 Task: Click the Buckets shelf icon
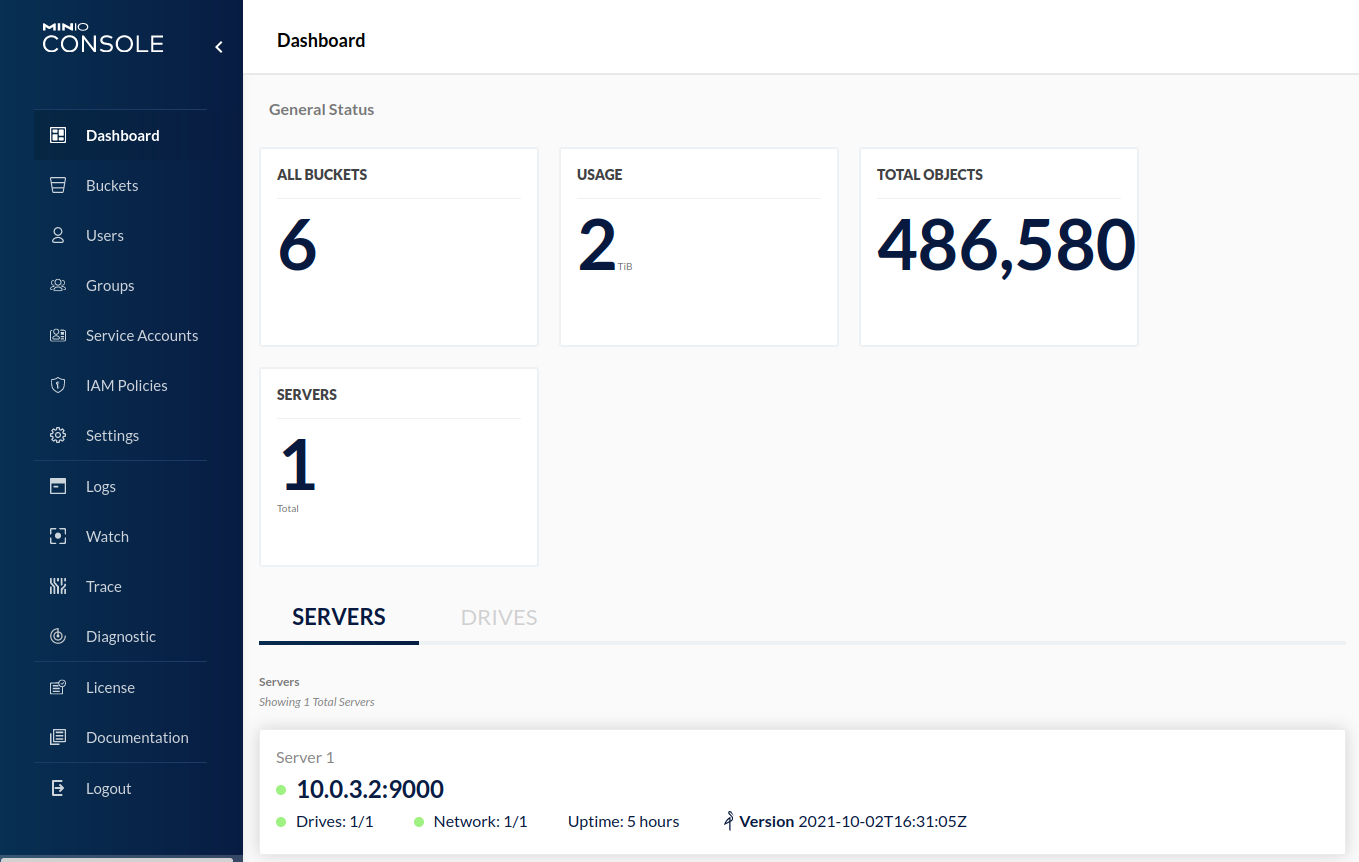(x=58, y=185)
